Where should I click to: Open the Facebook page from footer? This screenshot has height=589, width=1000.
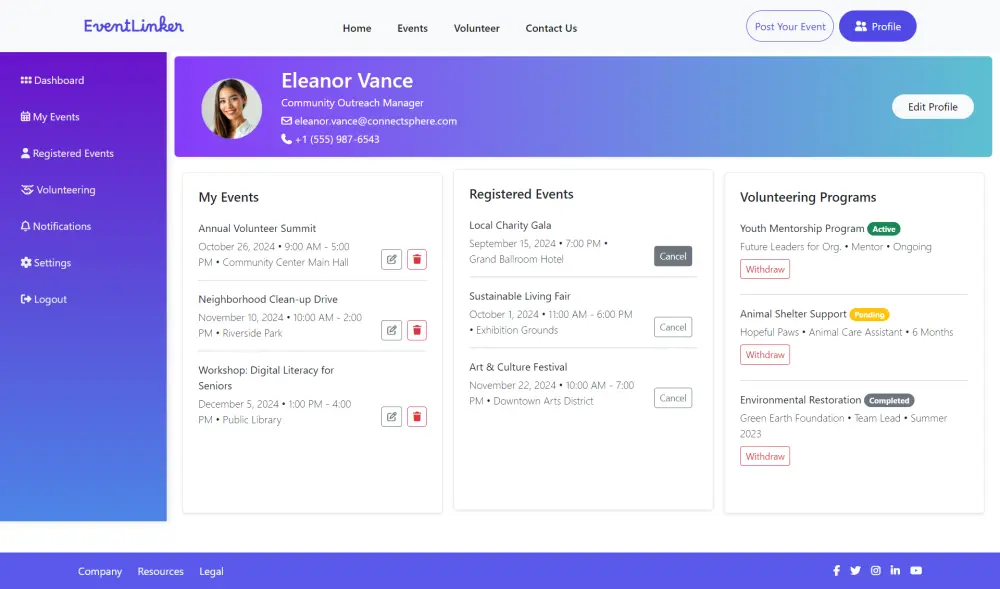pyautogui.click(x=836, y=571)
